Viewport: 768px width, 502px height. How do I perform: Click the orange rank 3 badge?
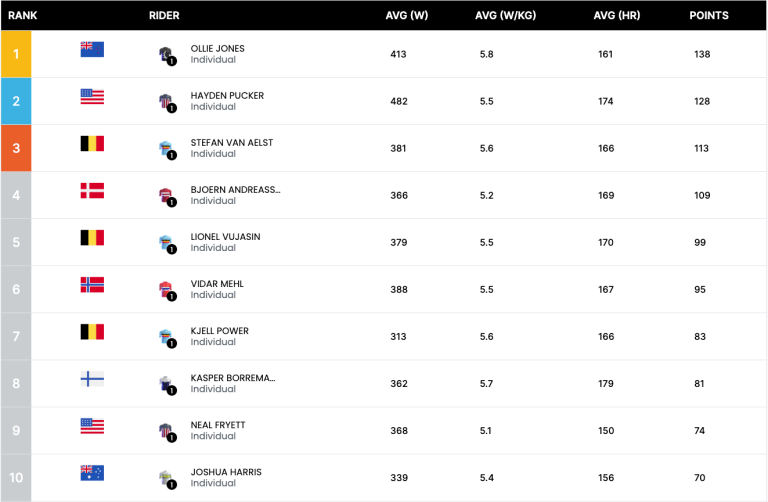(16, 148)
